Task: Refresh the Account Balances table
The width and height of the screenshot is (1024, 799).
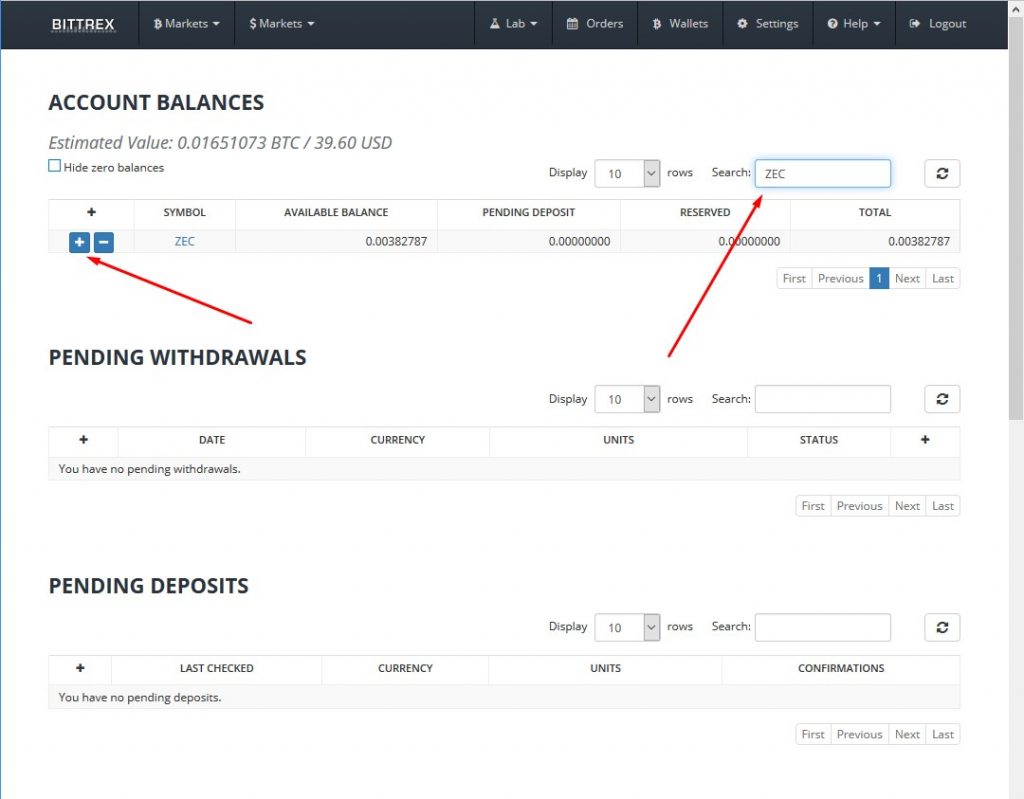Action: click(x=941, y=173)
